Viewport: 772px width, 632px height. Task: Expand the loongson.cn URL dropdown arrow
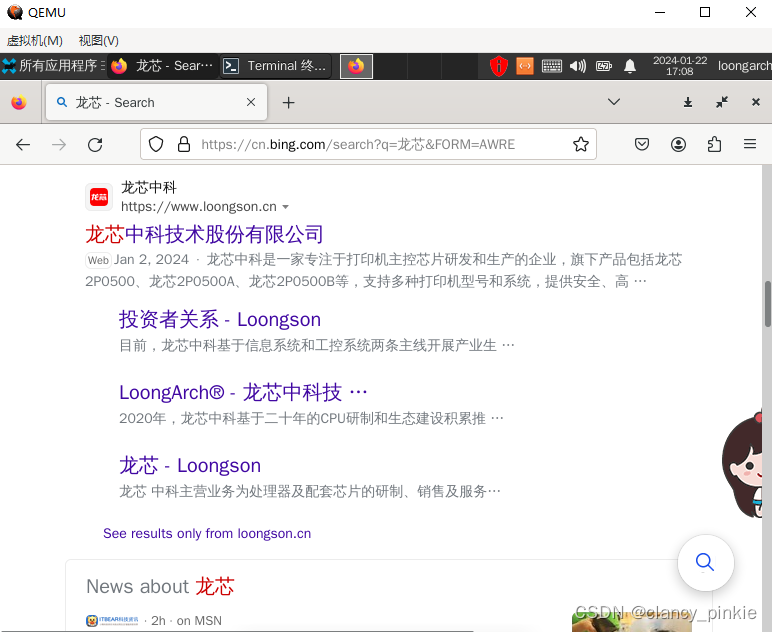coord(286,207)
